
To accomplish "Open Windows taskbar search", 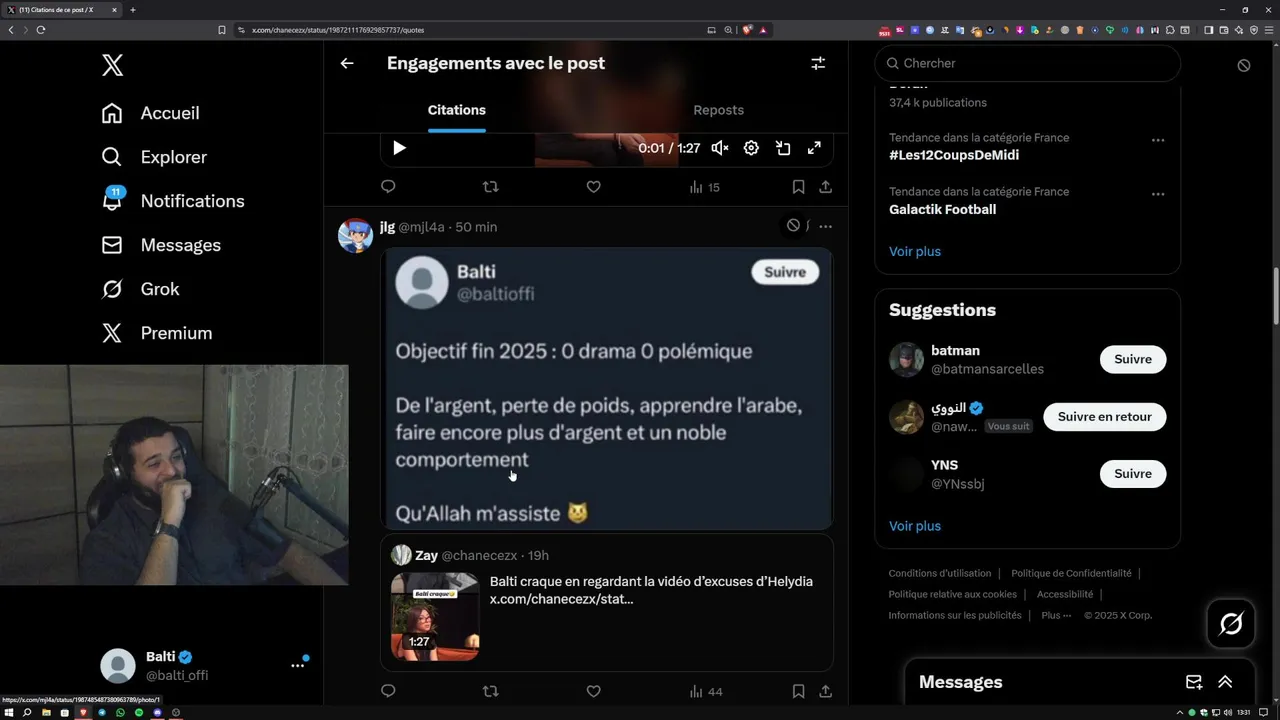I will click(x=27, y=713).
